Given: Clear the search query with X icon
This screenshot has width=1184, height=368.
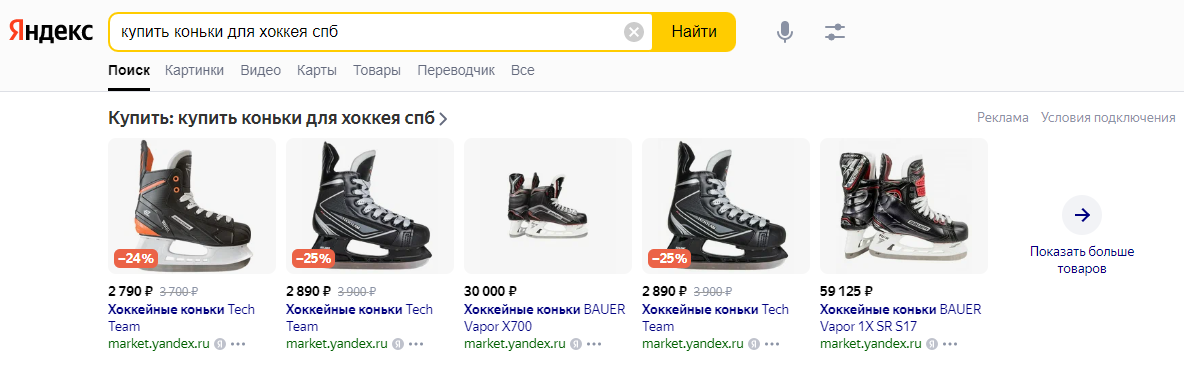Looking at the screenshot, I should click(x=634, y=32).
